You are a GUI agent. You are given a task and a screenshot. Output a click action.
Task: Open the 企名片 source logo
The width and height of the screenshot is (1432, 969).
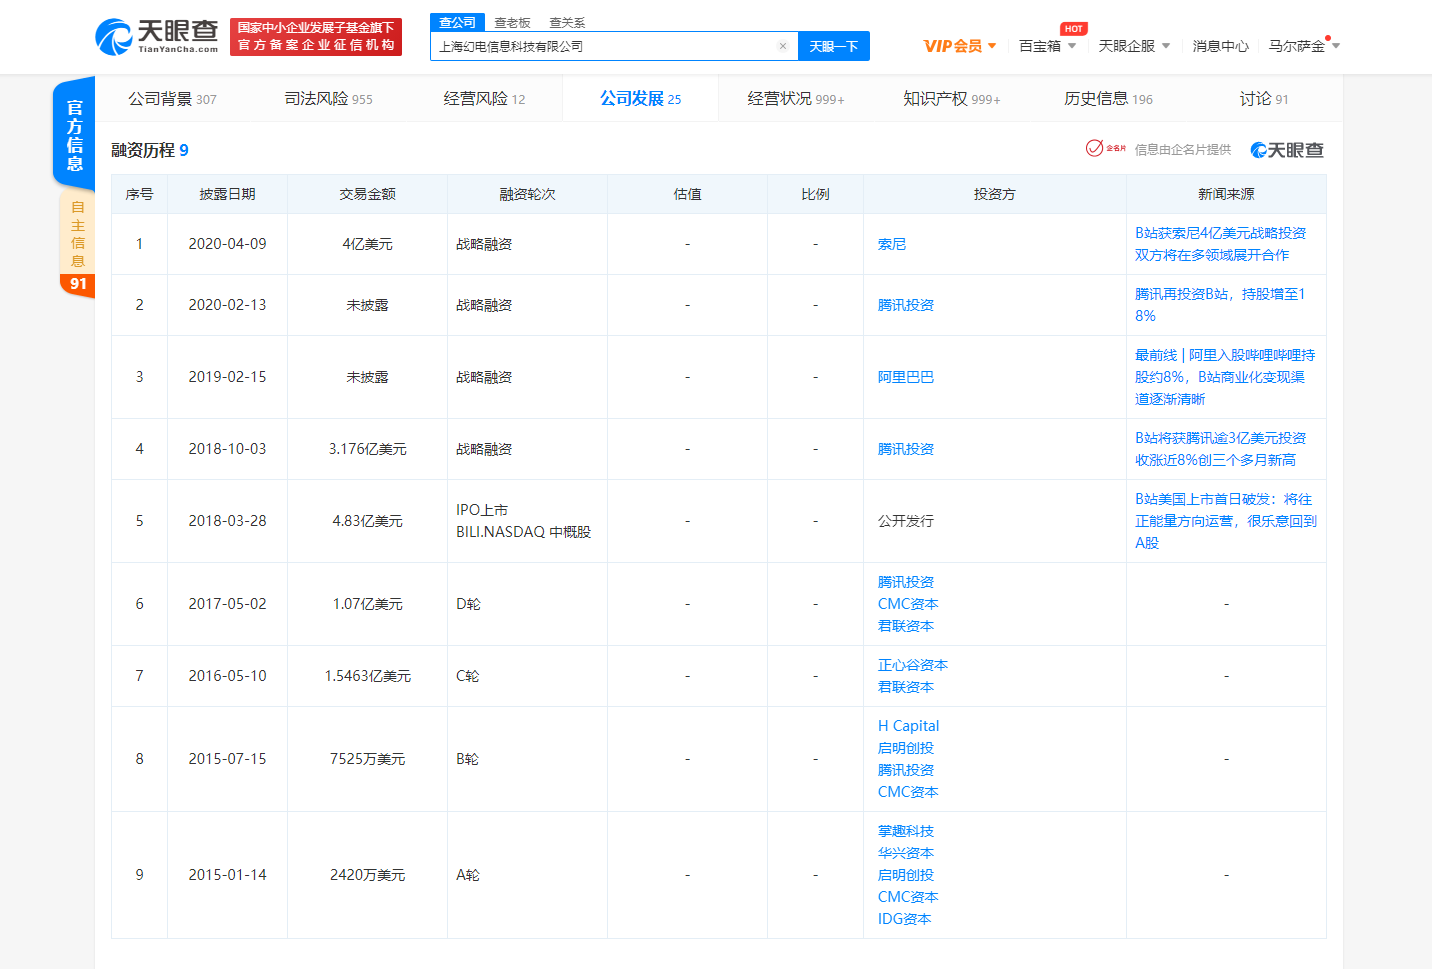pyautogui.click(x=1106, y=149)
